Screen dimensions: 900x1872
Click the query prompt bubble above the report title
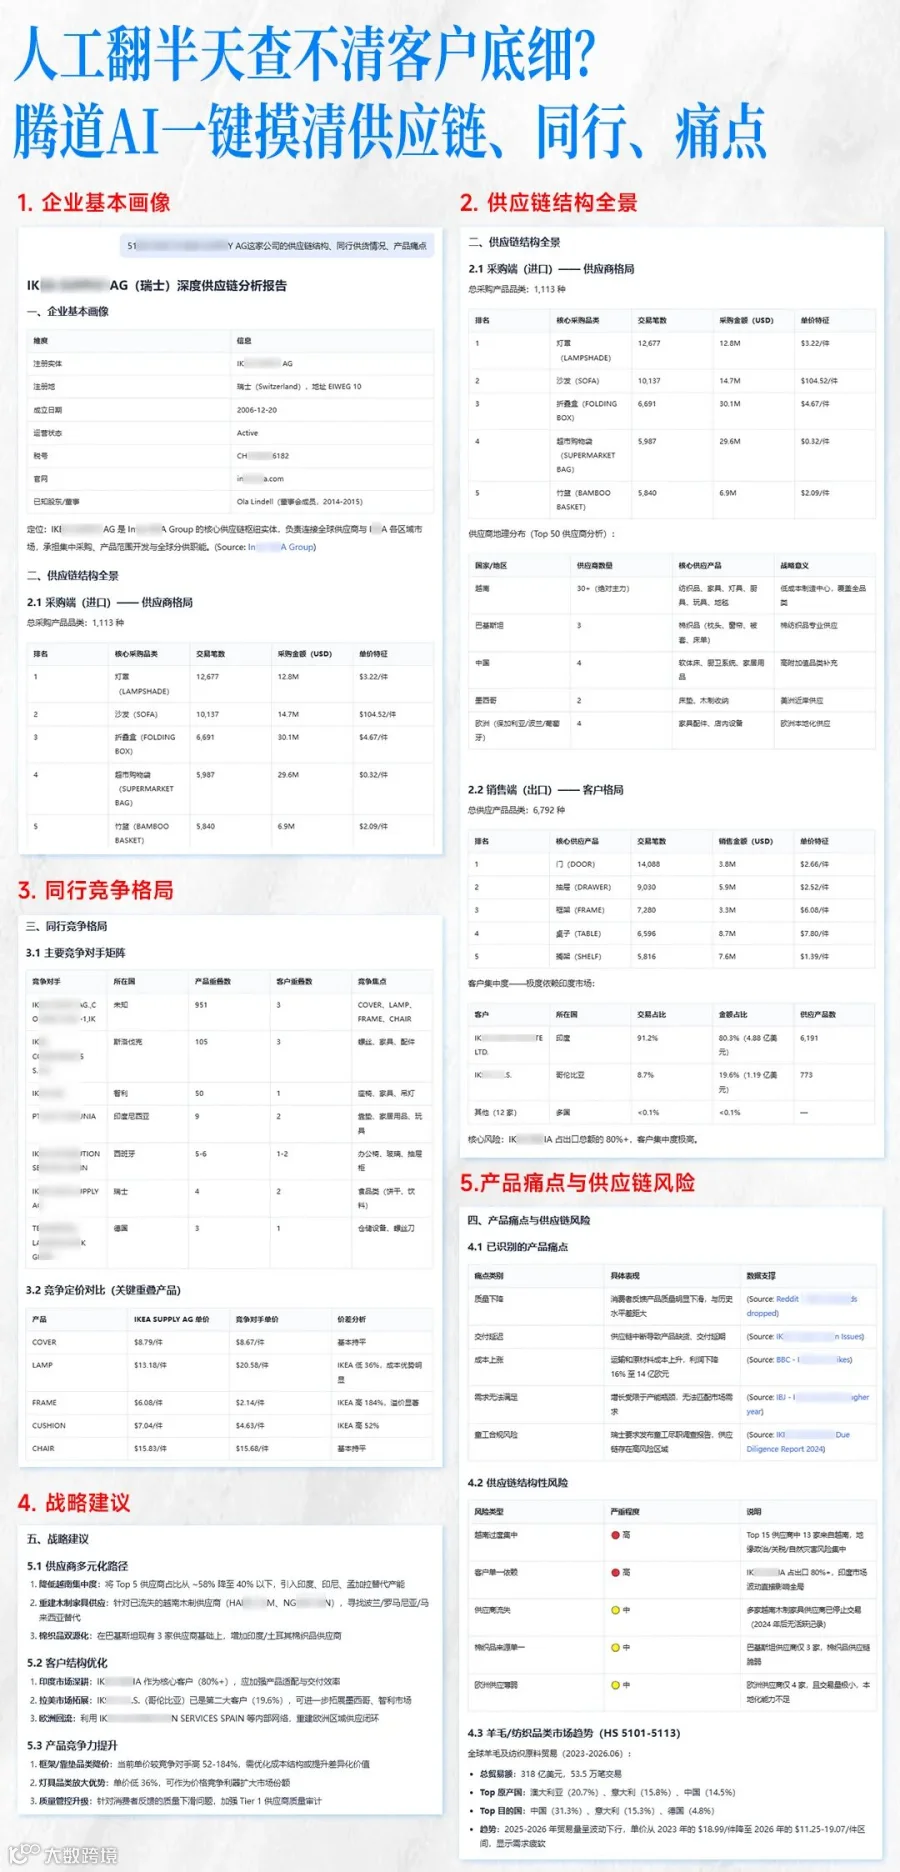pyautogui.click(x=277, y=245)
